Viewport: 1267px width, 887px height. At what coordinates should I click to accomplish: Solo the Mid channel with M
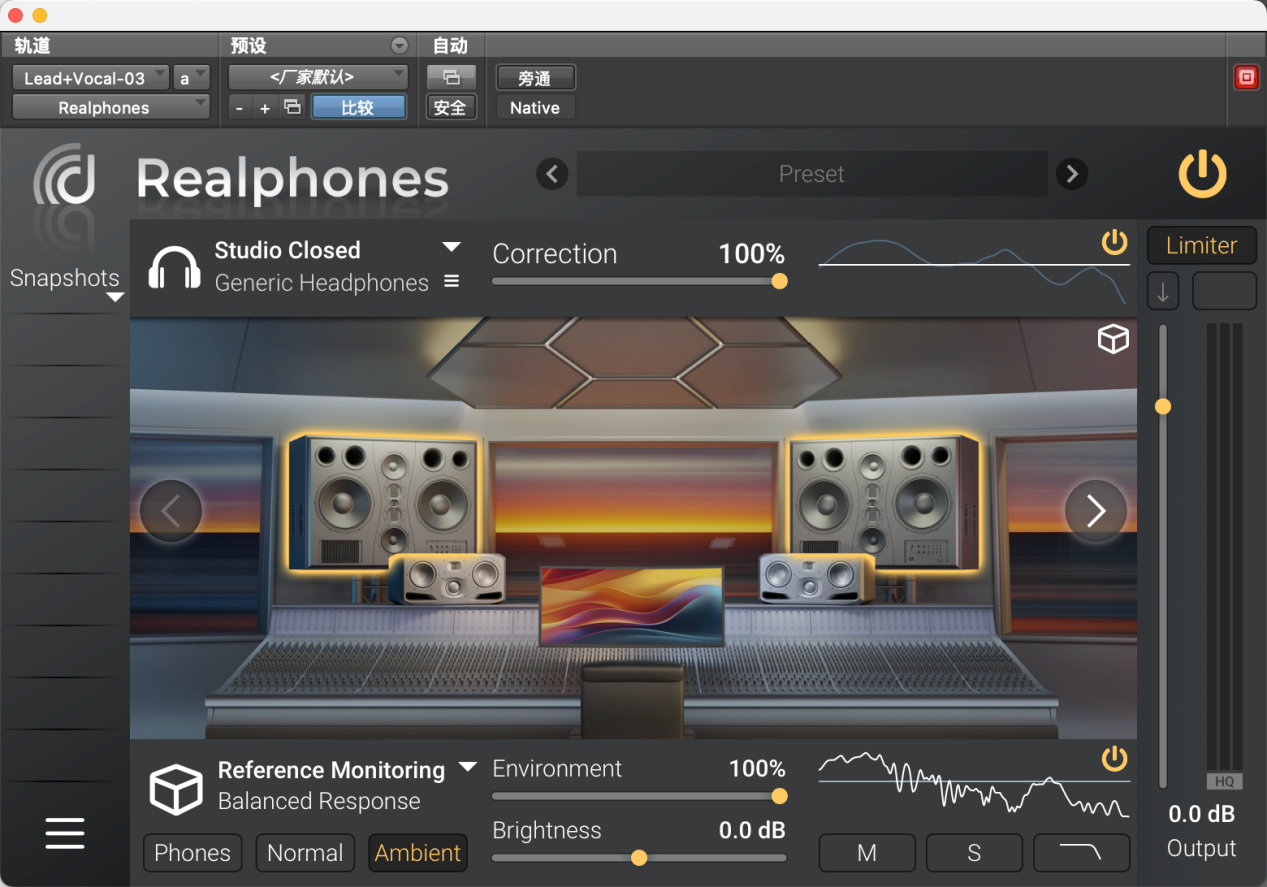click(x=867, y=853)
